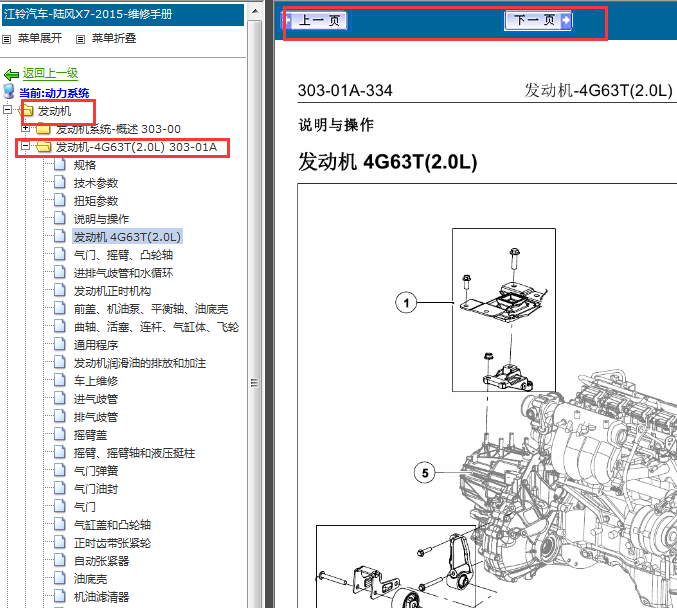The image size is (677, 608).
Task: Open the 车上维修 page
Action: (x=96, y=381)
